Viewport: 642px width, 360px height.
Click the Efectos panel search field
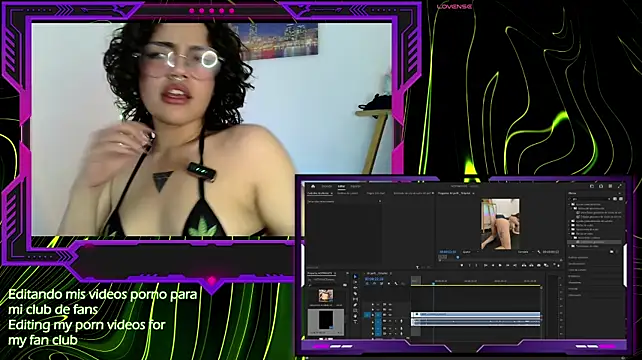(x=590, y=199)
